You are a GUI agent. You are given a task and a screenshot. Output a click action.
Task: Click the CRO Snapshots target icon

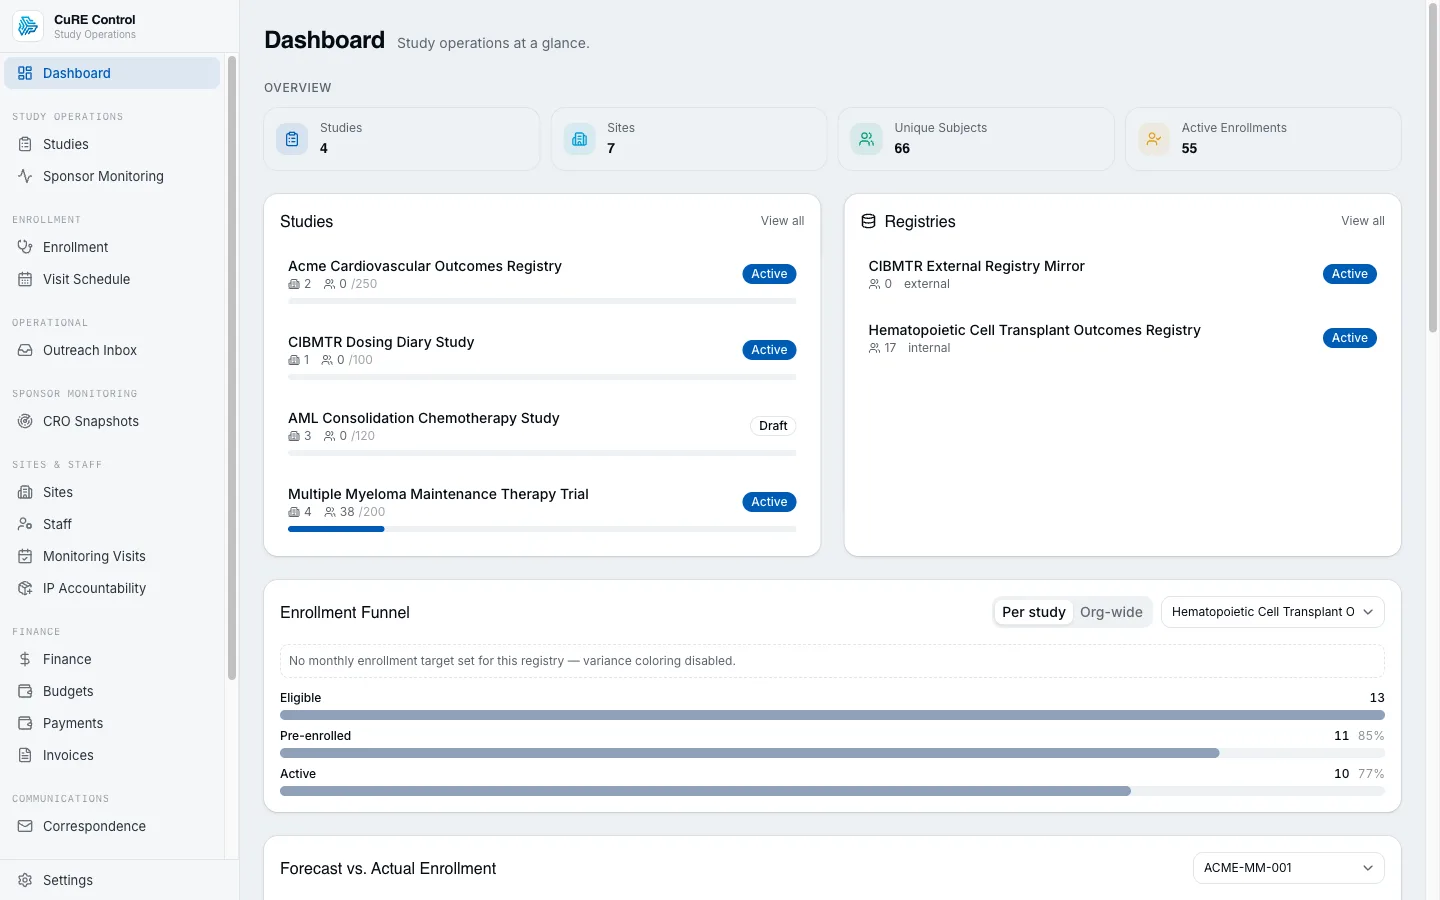pos(25,421)
